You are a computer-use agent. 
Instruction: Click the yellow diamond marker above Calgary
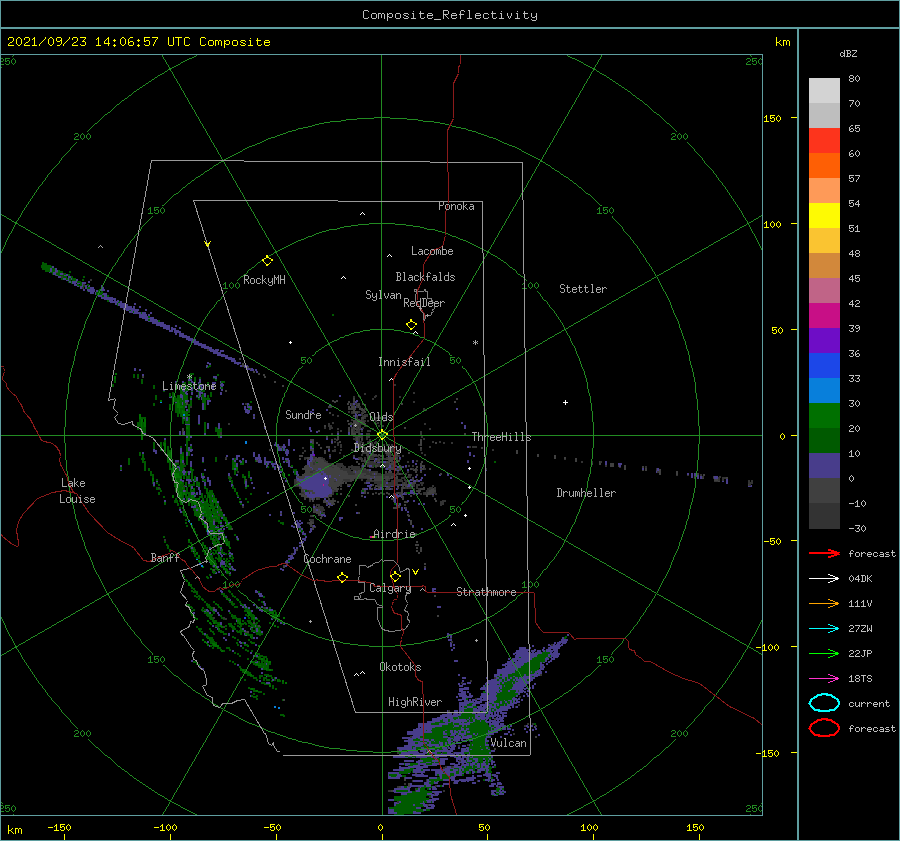[395, 576]
